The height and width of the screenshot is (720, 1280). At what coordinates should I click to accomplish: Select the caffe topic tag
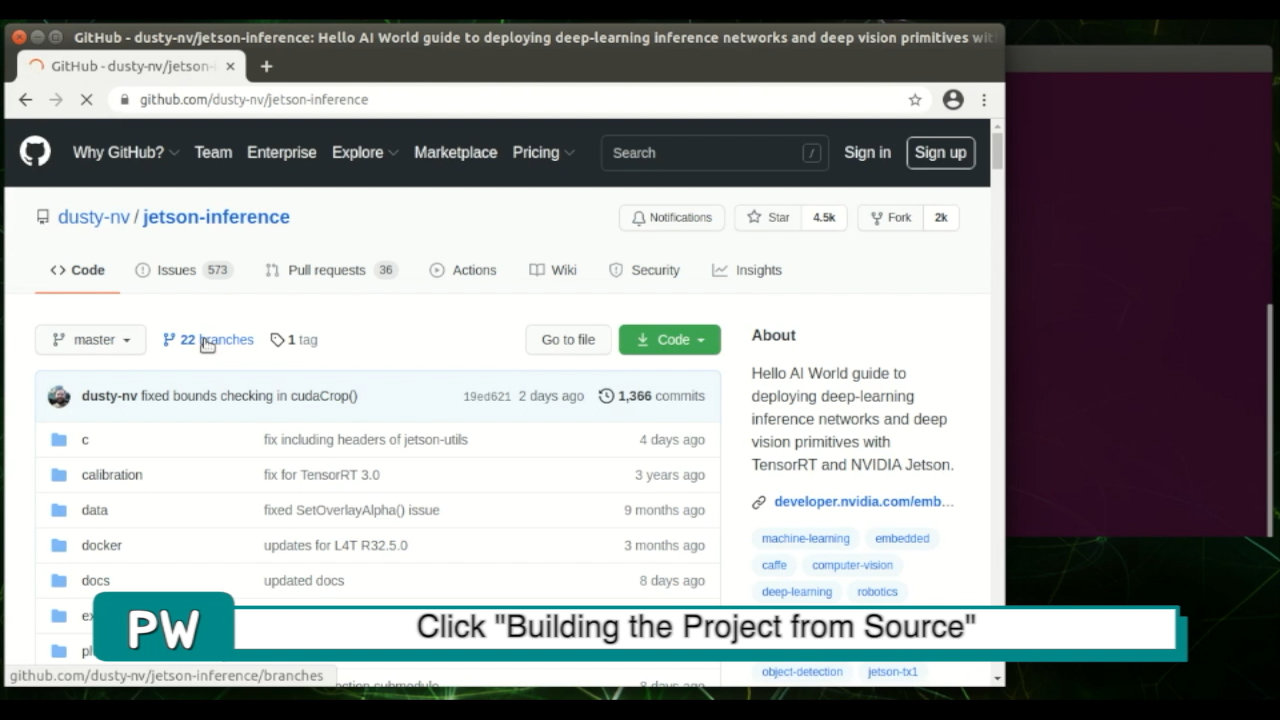pos(774,565)
